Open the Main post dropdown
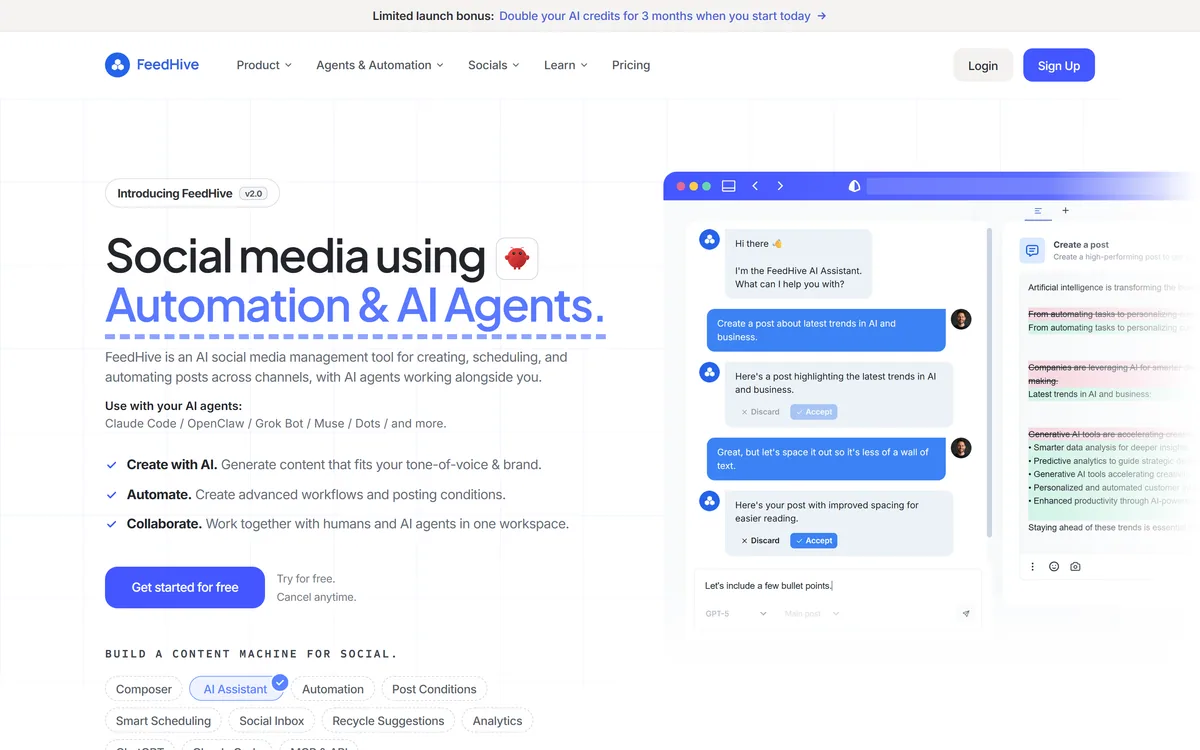Viewport: 1200px width, 750px height. pyautogui.click(x=812, y=613)
